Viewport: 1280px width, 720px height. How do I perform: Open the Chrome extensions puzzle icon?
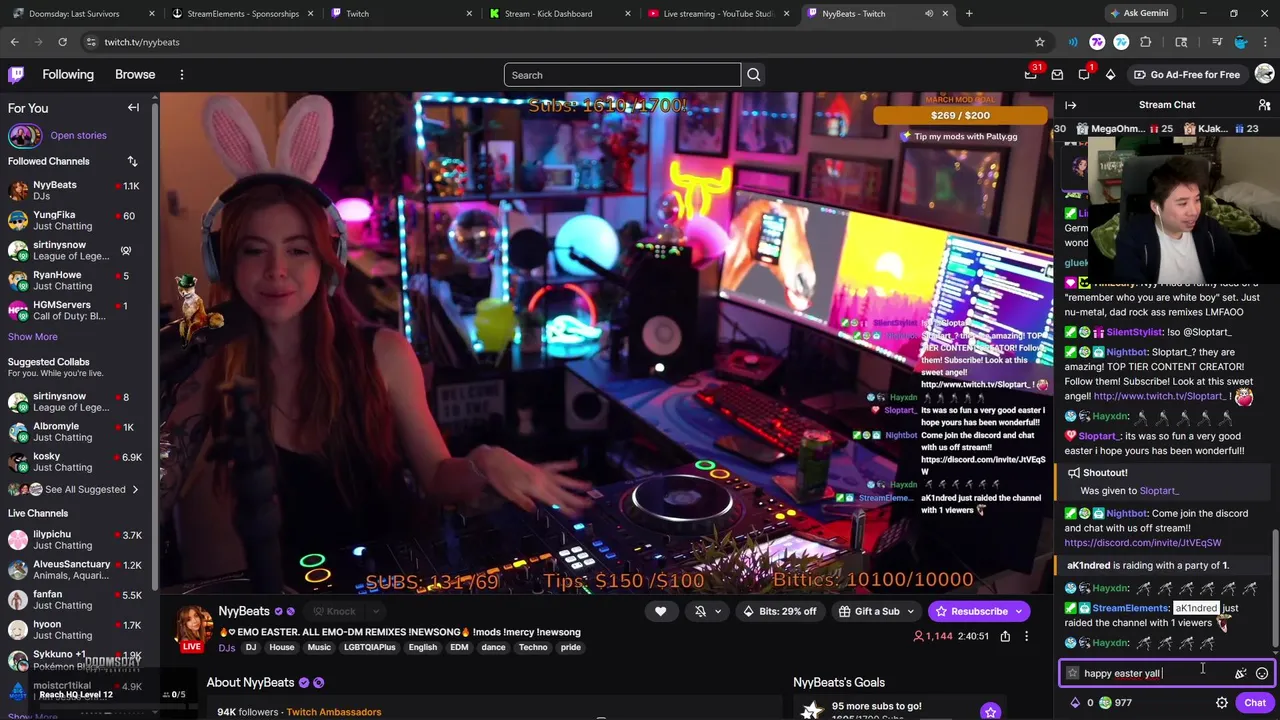[x=1145, y=42]
